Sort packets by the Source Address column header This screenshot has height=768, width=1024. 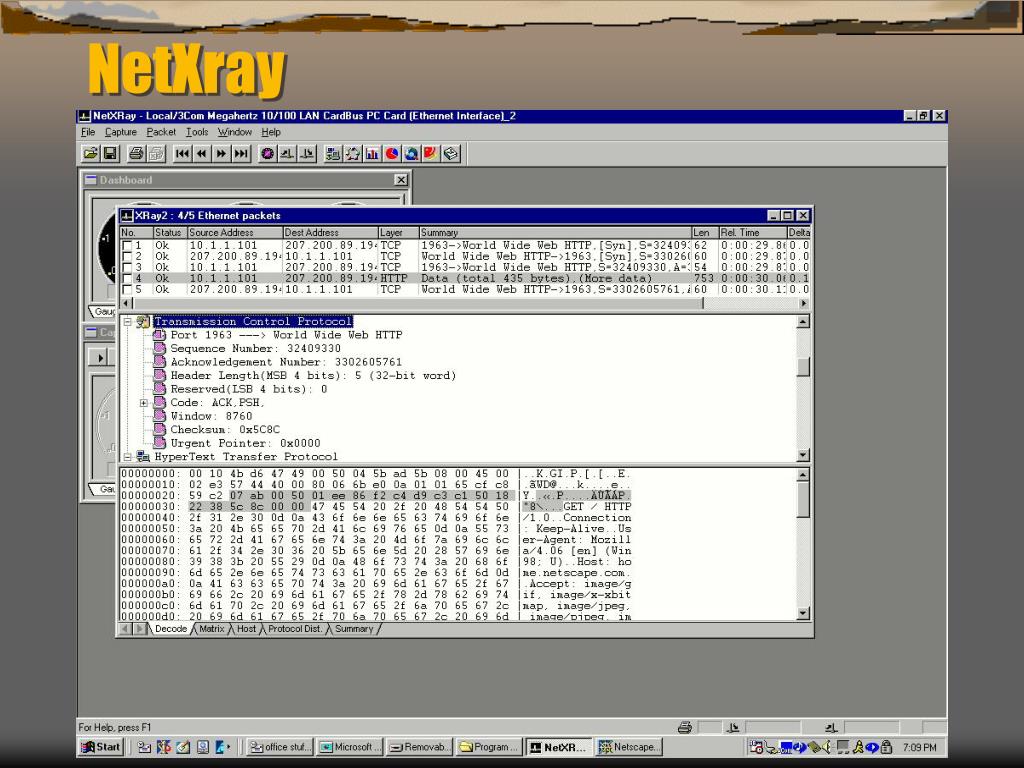[x=234, y=232]
